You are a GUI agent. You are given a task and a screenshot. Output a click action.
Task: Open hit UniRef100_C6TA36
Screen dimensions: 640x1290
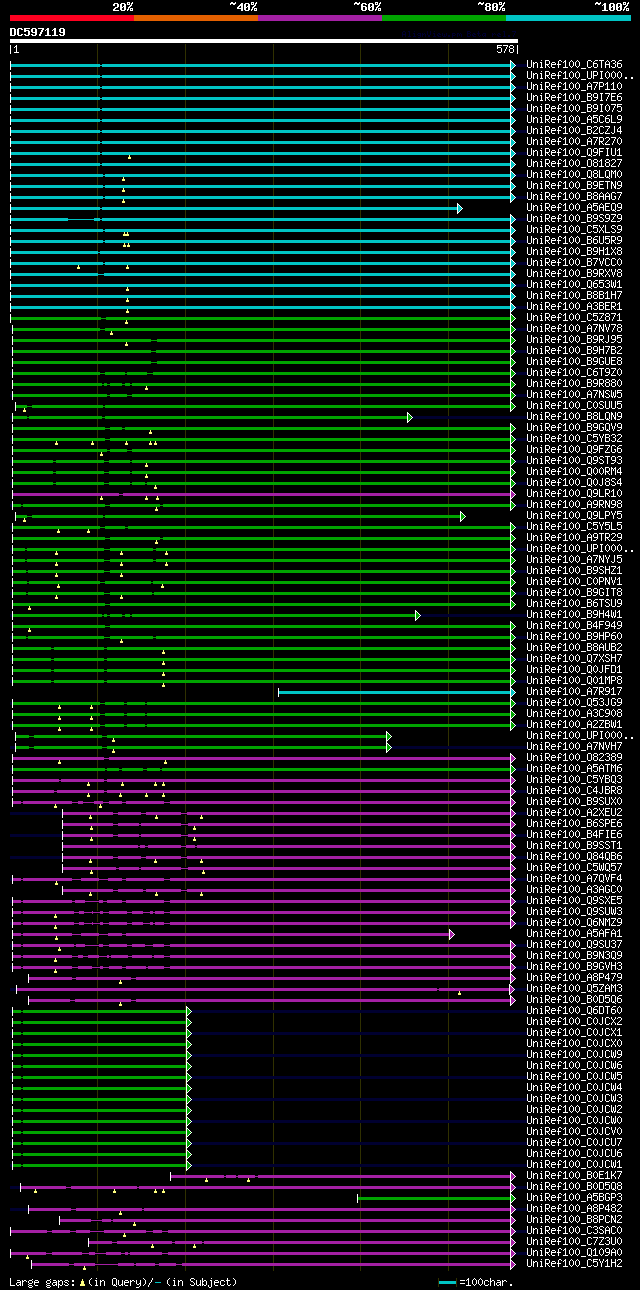(x=574, y=65)
